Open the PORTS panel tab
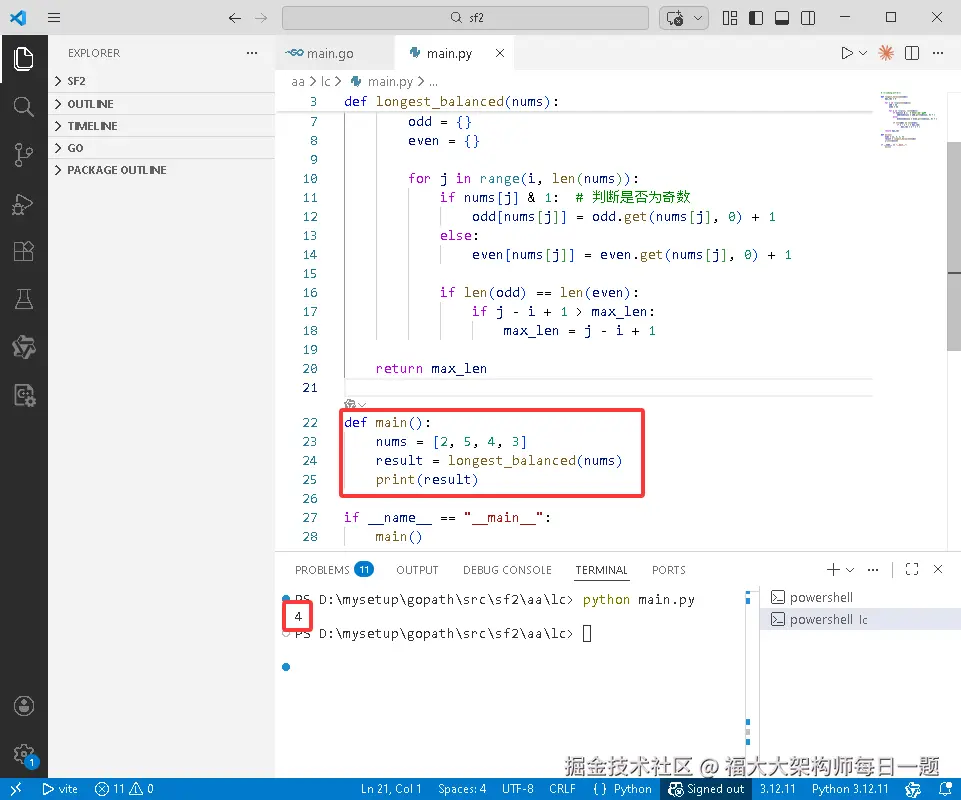Screen dimensions: 961x800 pyautogui.click(x=669, y=570)
